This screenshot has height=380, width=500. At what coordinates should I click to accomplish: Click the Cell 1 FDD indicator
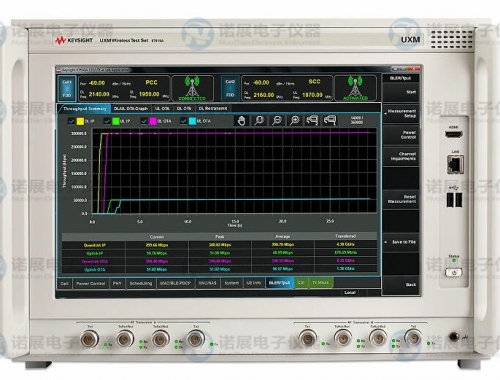click(x=67, y=88)
